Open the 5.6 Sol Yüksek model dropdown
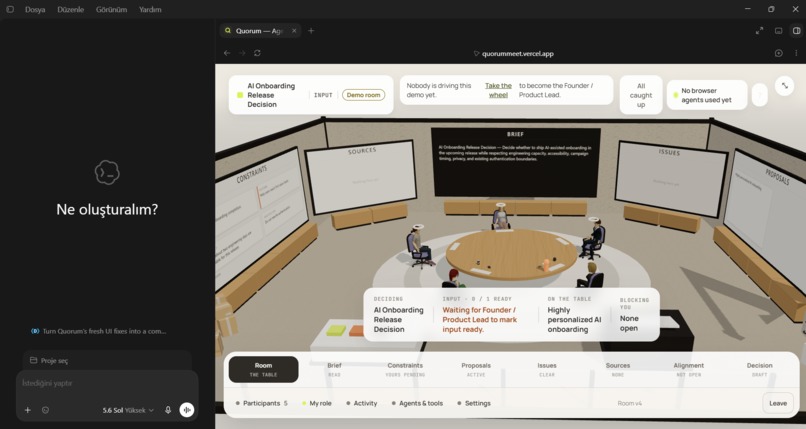Screen dimensions: 806x429 coord(128,410)
